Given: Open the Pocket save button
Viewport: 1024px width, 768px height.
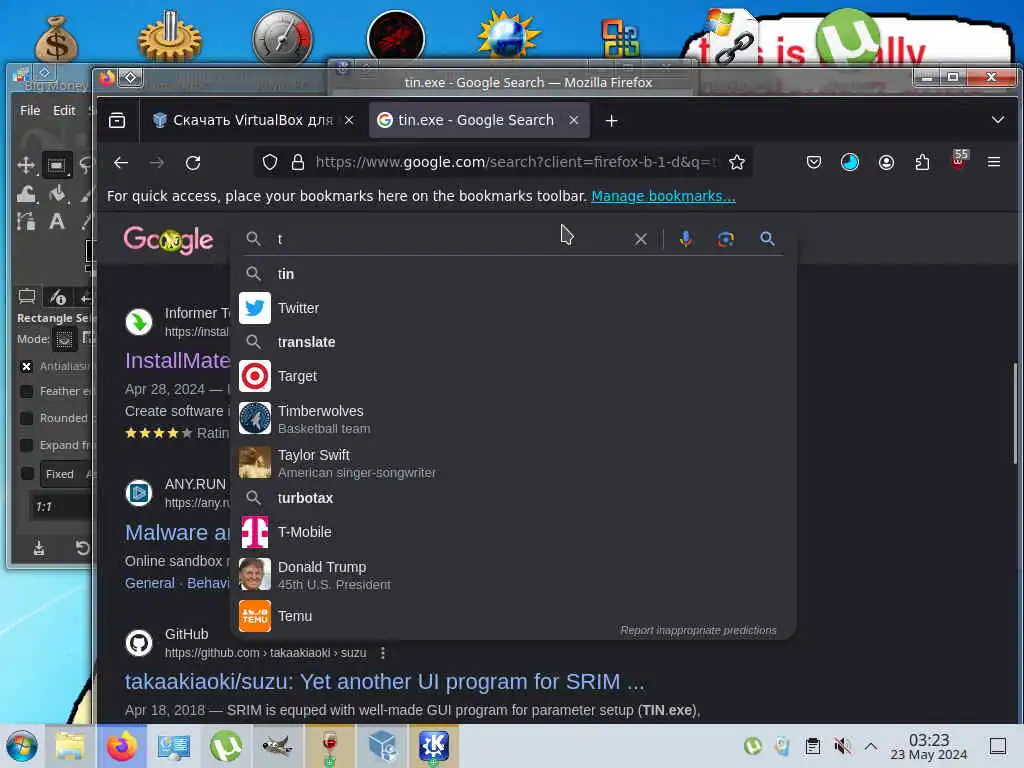Looking at the screenshot, I should 814,162.
